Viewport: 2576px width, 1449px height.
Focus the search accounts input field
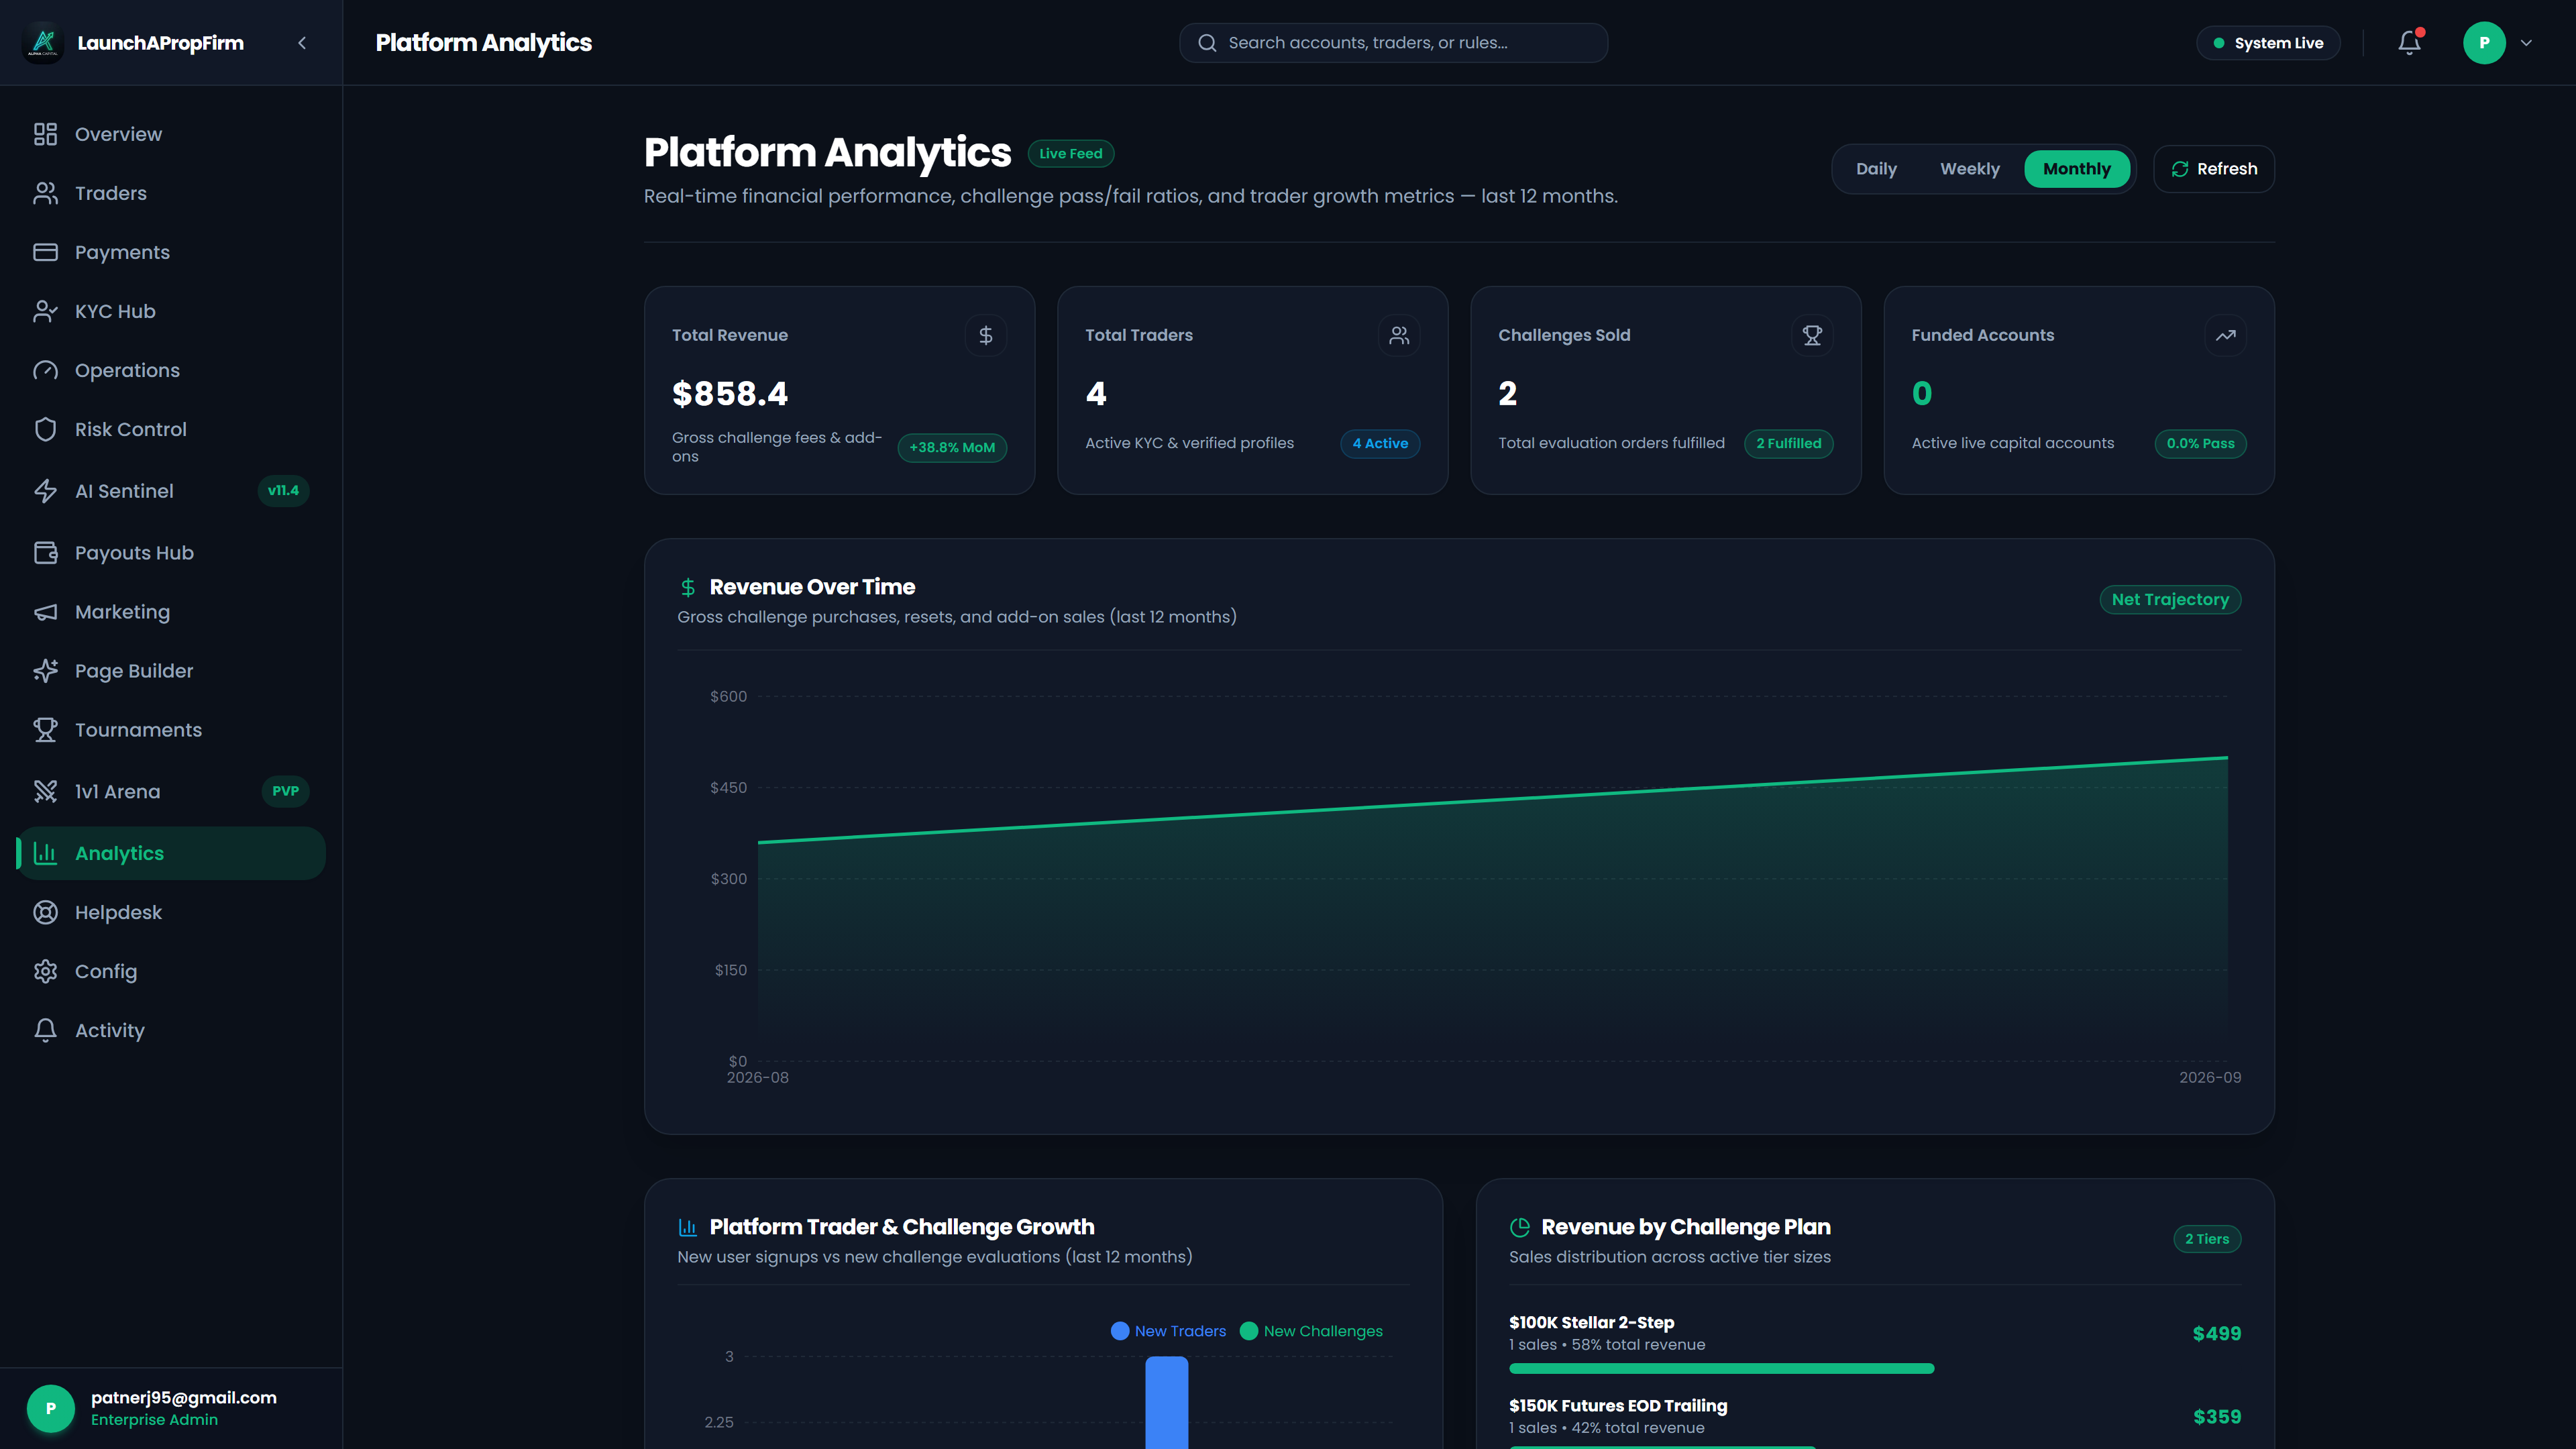click(1393, 43)
